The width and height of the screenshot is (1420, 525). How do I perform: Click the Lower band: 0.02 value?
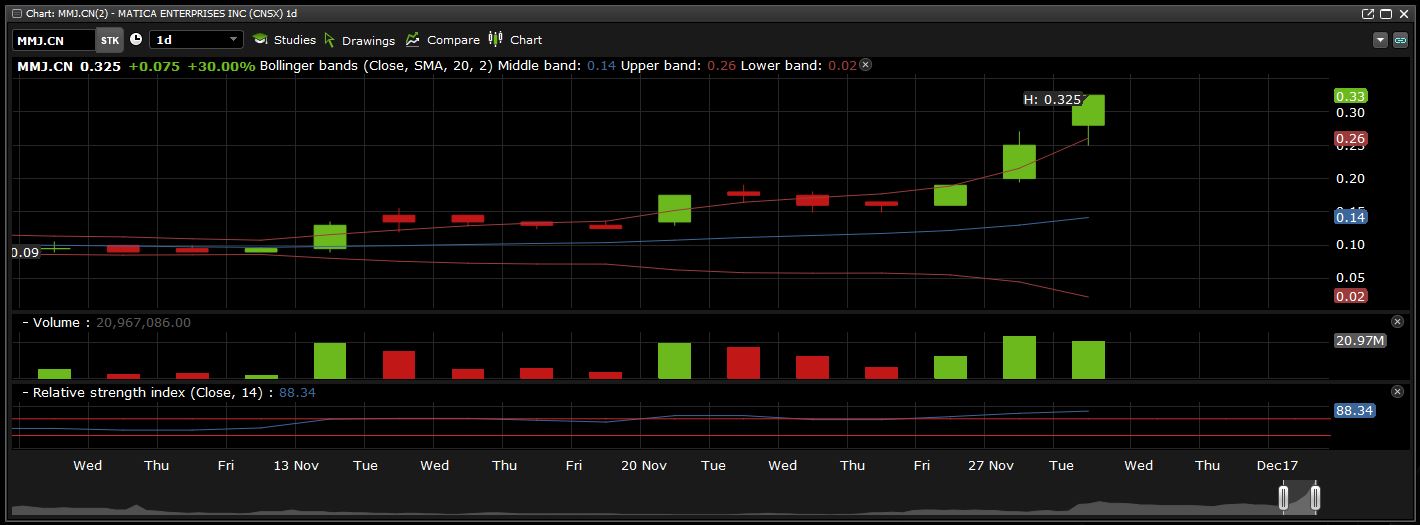[799, 65]
